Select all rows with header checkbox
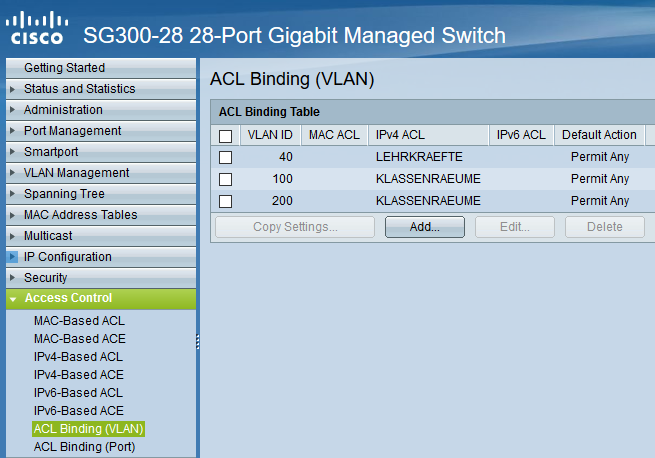Viewport: 655px width, 458px height. pos(226,136)
